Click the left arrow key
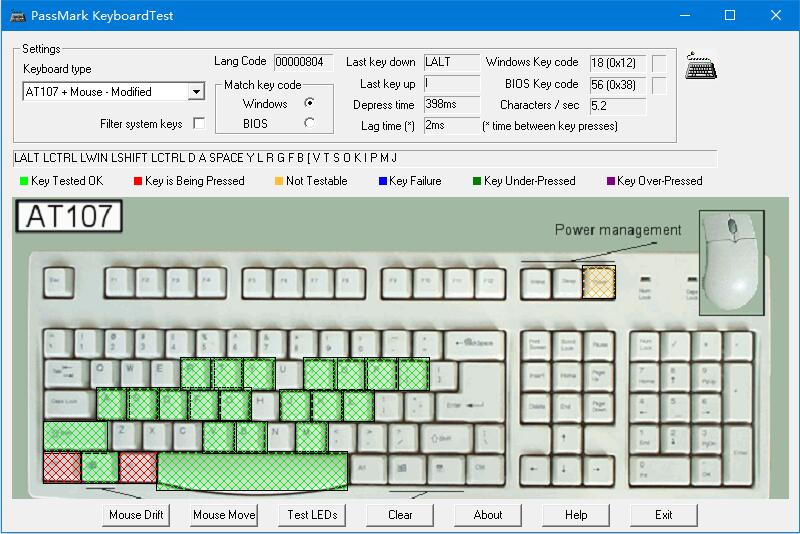 [535, 470]
